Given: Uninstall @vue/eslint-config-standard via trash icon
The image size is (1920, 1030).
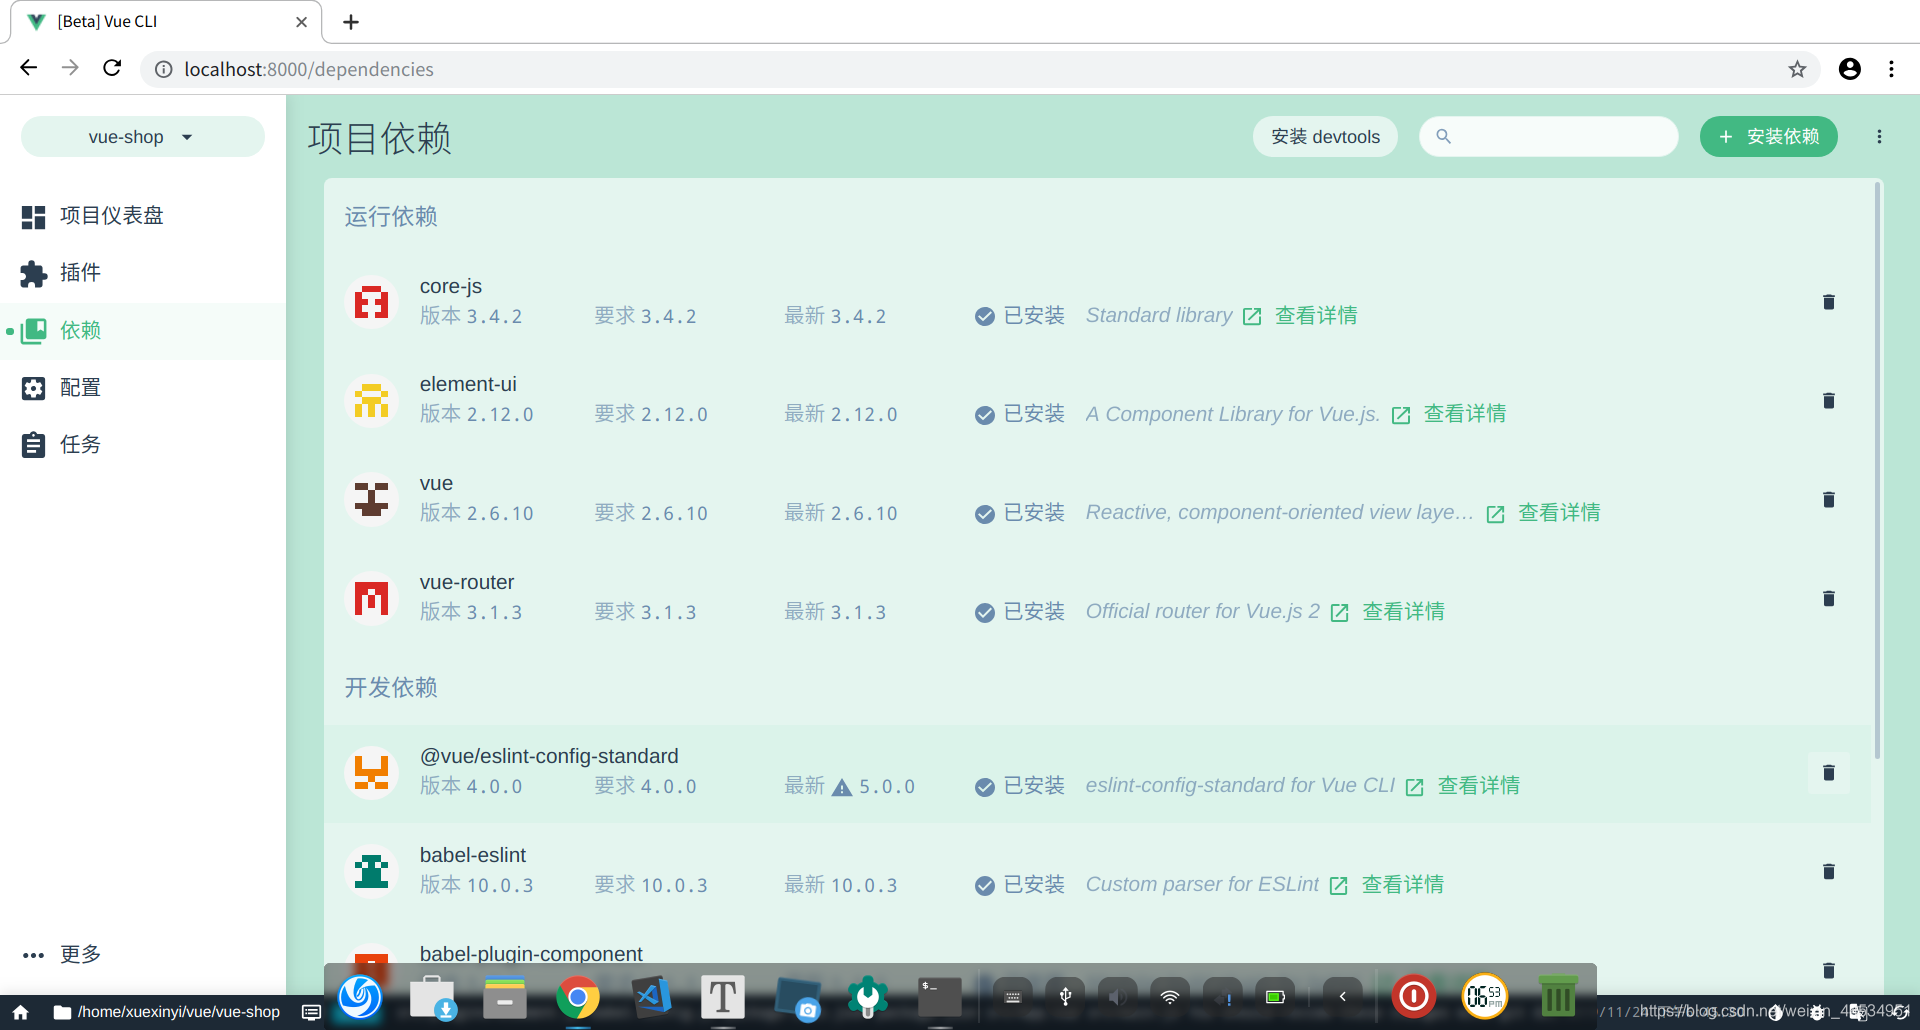Looking at the screenshot, I should (x=1828, y=773).
